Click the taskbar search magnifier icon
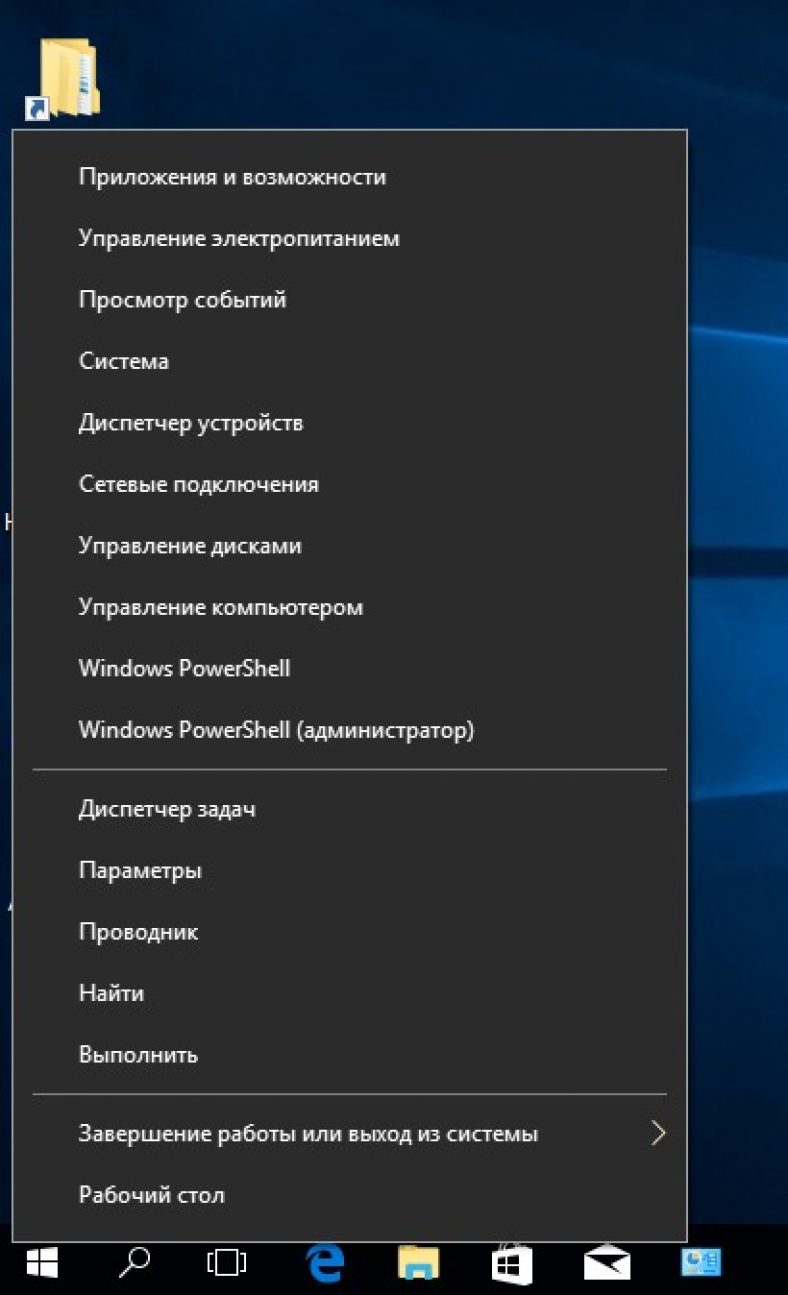The image size is (788, 1295). [x=133, y=1263]
